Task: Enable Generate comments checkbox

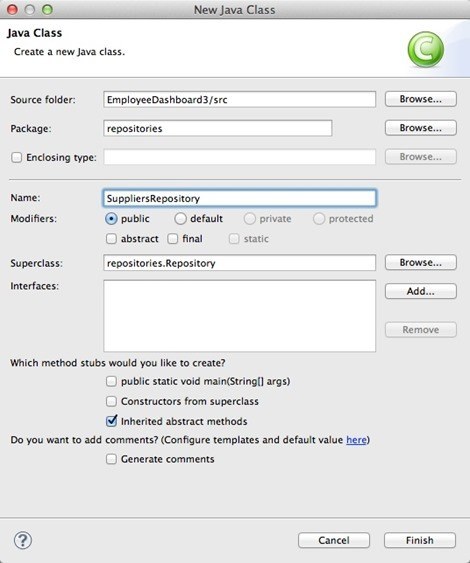Action: (x=111, y=459)
